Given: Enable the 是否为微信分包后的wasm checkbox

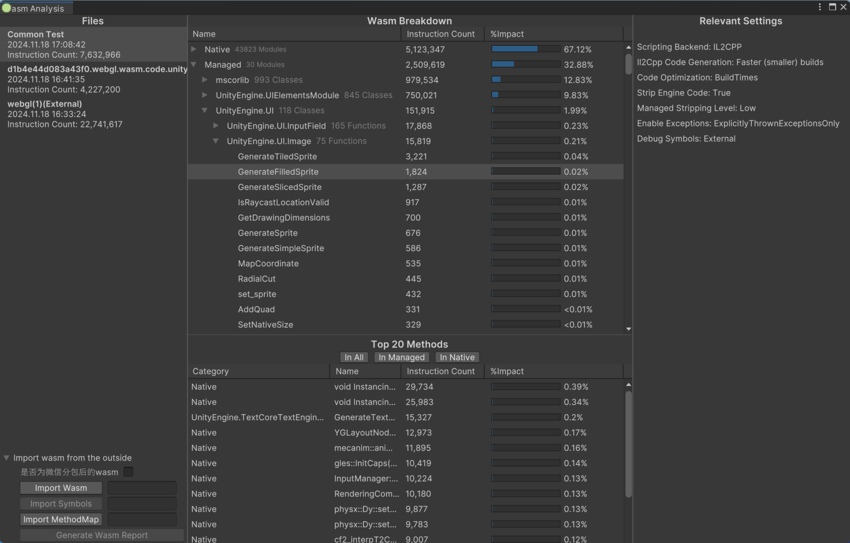Looking at the screenshot, I should pyautogui.click(x=128, y=472).
